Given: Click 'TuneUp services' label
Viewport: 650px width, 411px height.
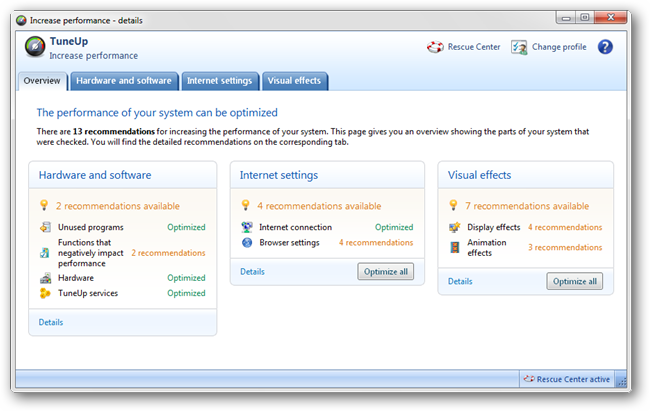Looking at the screenshot, I should point(88,293).
